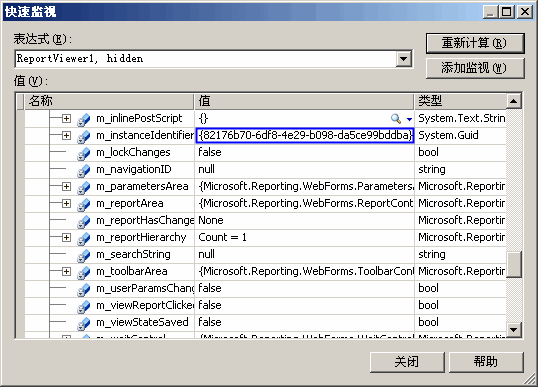This screenshot has width=538, height=387.
Task: Click the false value of m_userParamsChang
Action: tap(210, 288)
